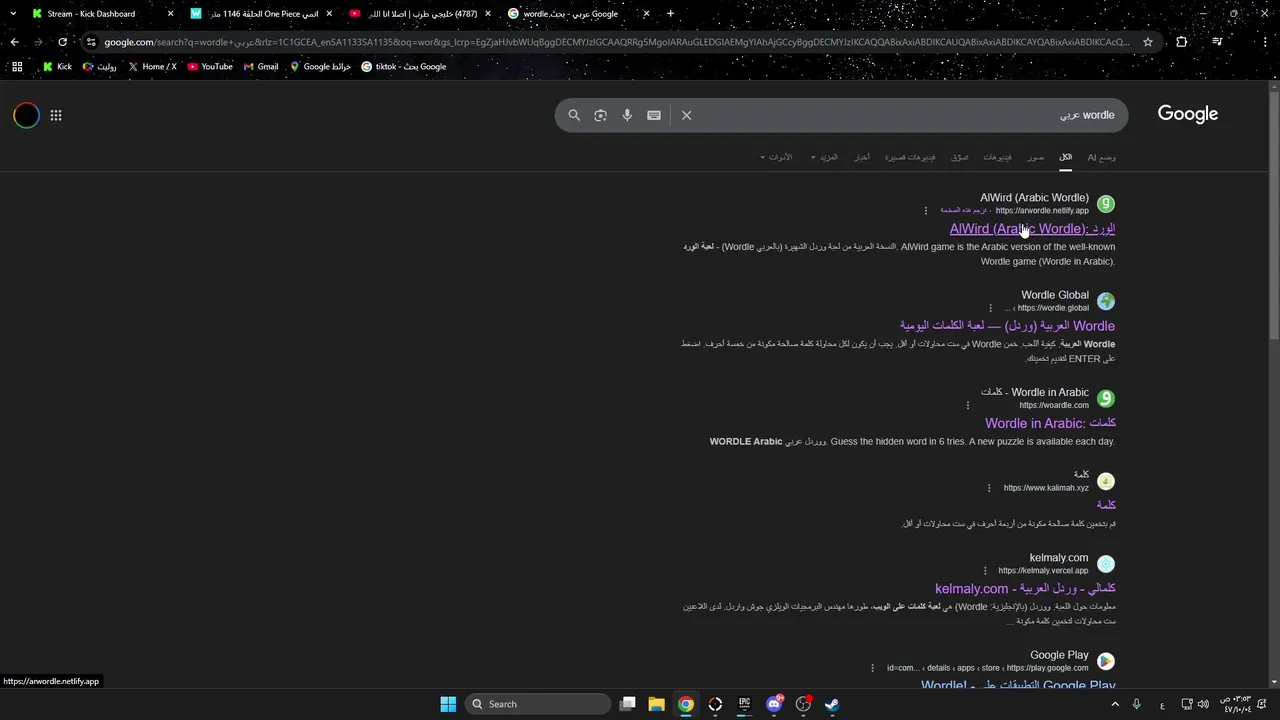Click the magnifier search icon in Google search box
Image resolution: width=1280 pixels, height=720 pixels.
pyautogui.click(x=574, y=115)
